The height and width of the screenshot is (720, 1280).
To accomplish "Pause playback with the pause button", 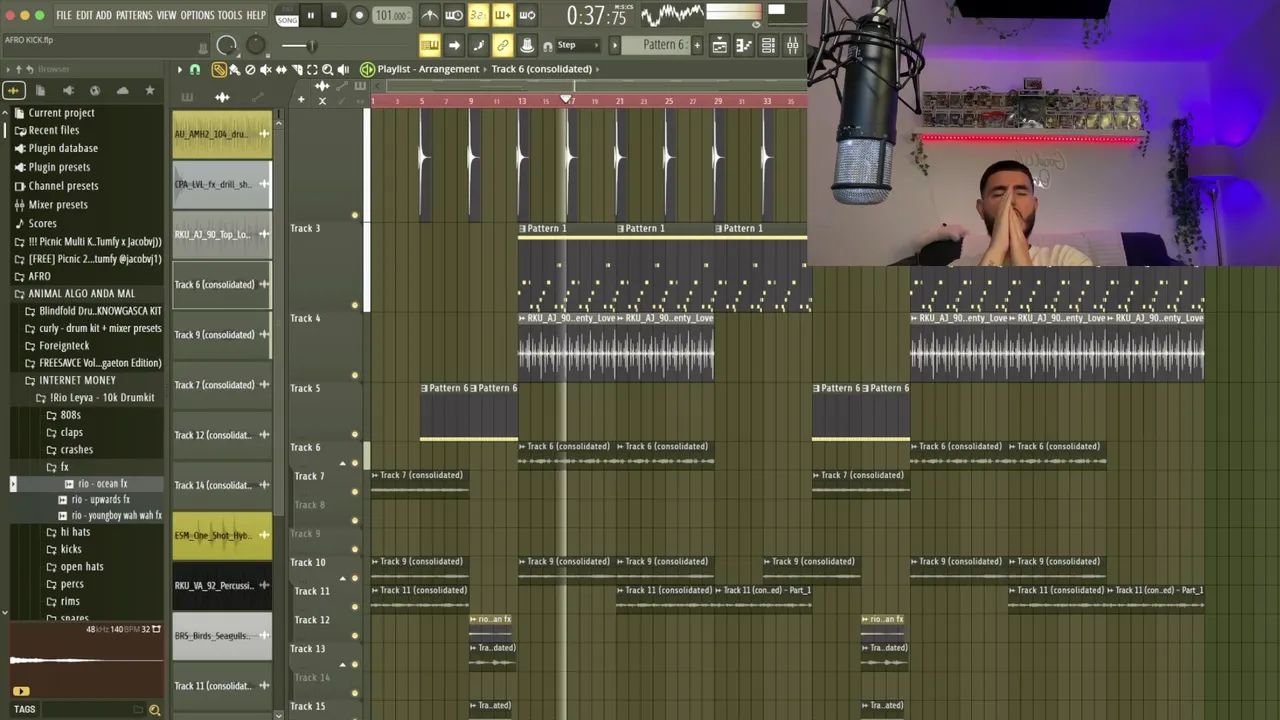I will [x=311, y=16].
